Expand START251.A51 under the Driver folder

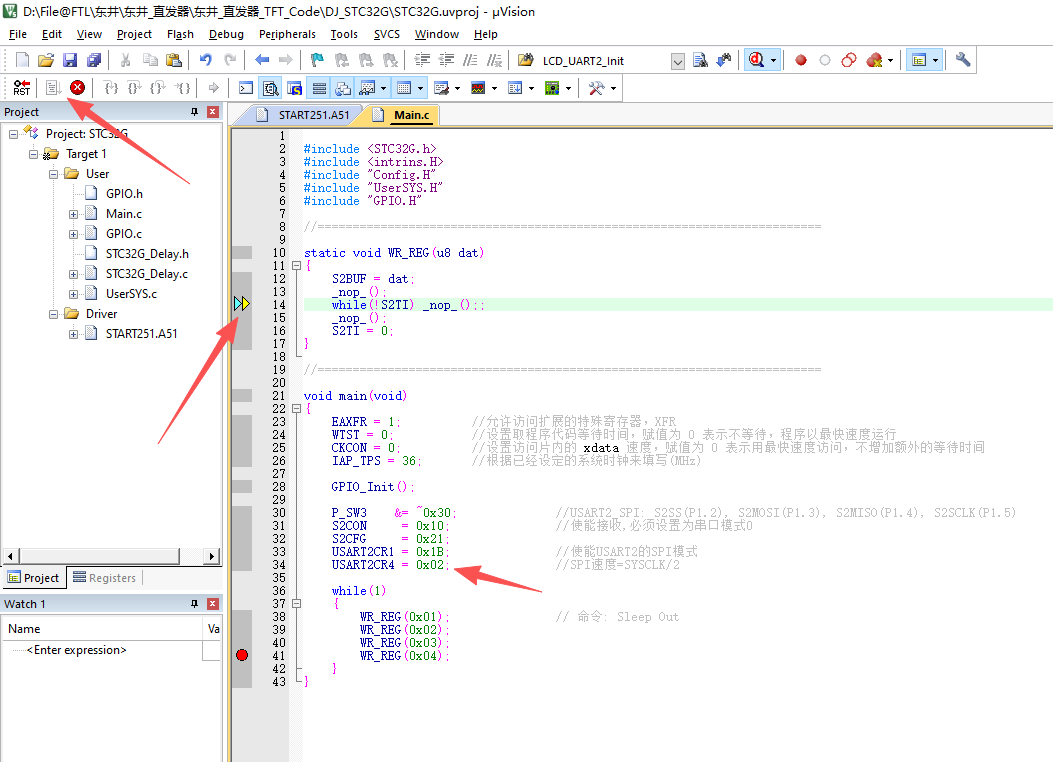[x=74, y=333]
